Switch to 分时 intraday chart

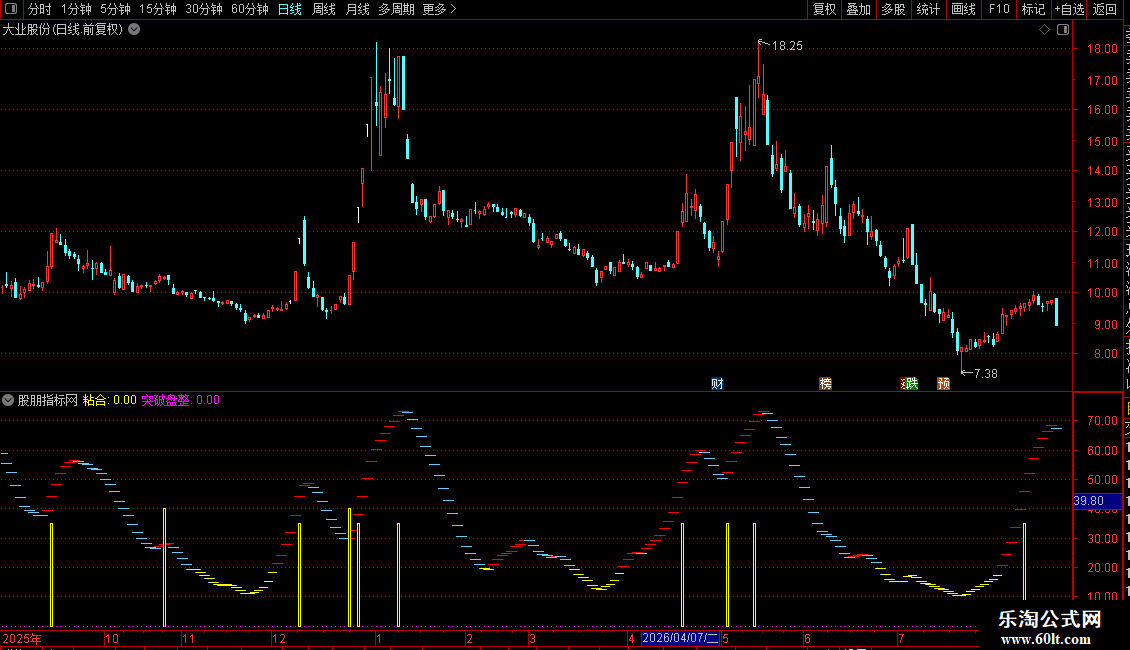40,9
